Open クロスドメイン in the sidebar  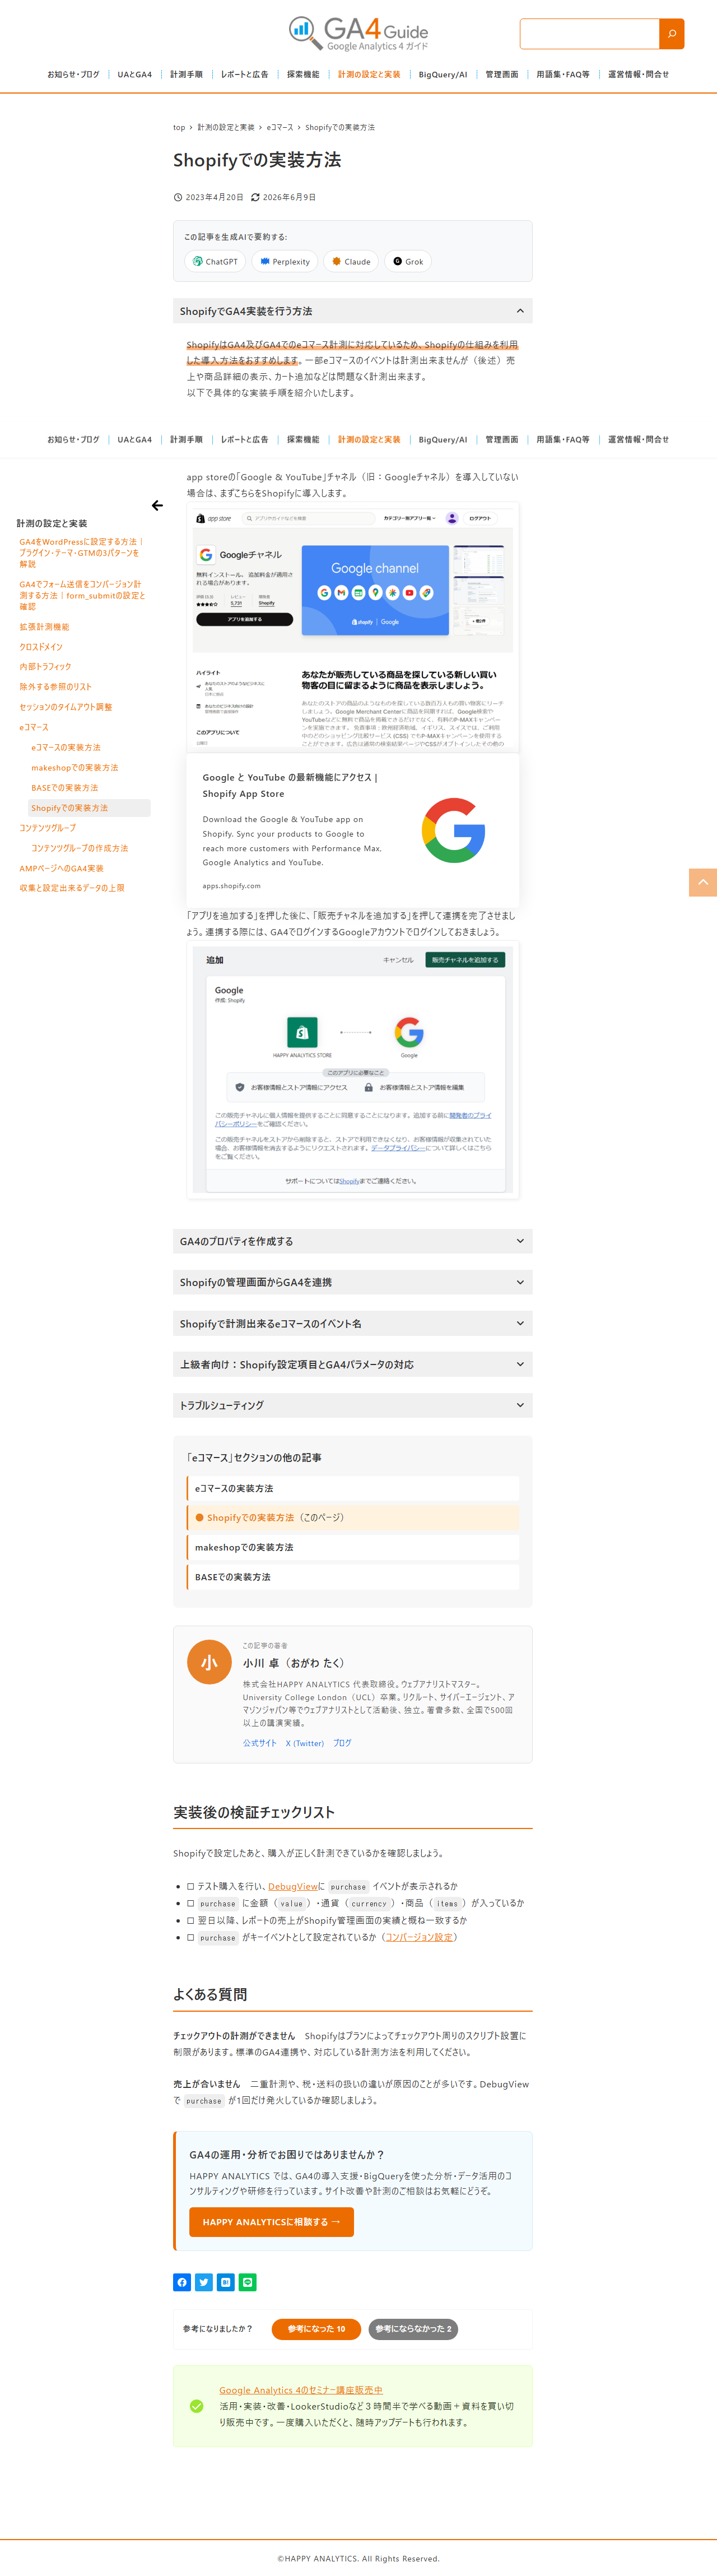pyautogui.click(x=41, y=647)
